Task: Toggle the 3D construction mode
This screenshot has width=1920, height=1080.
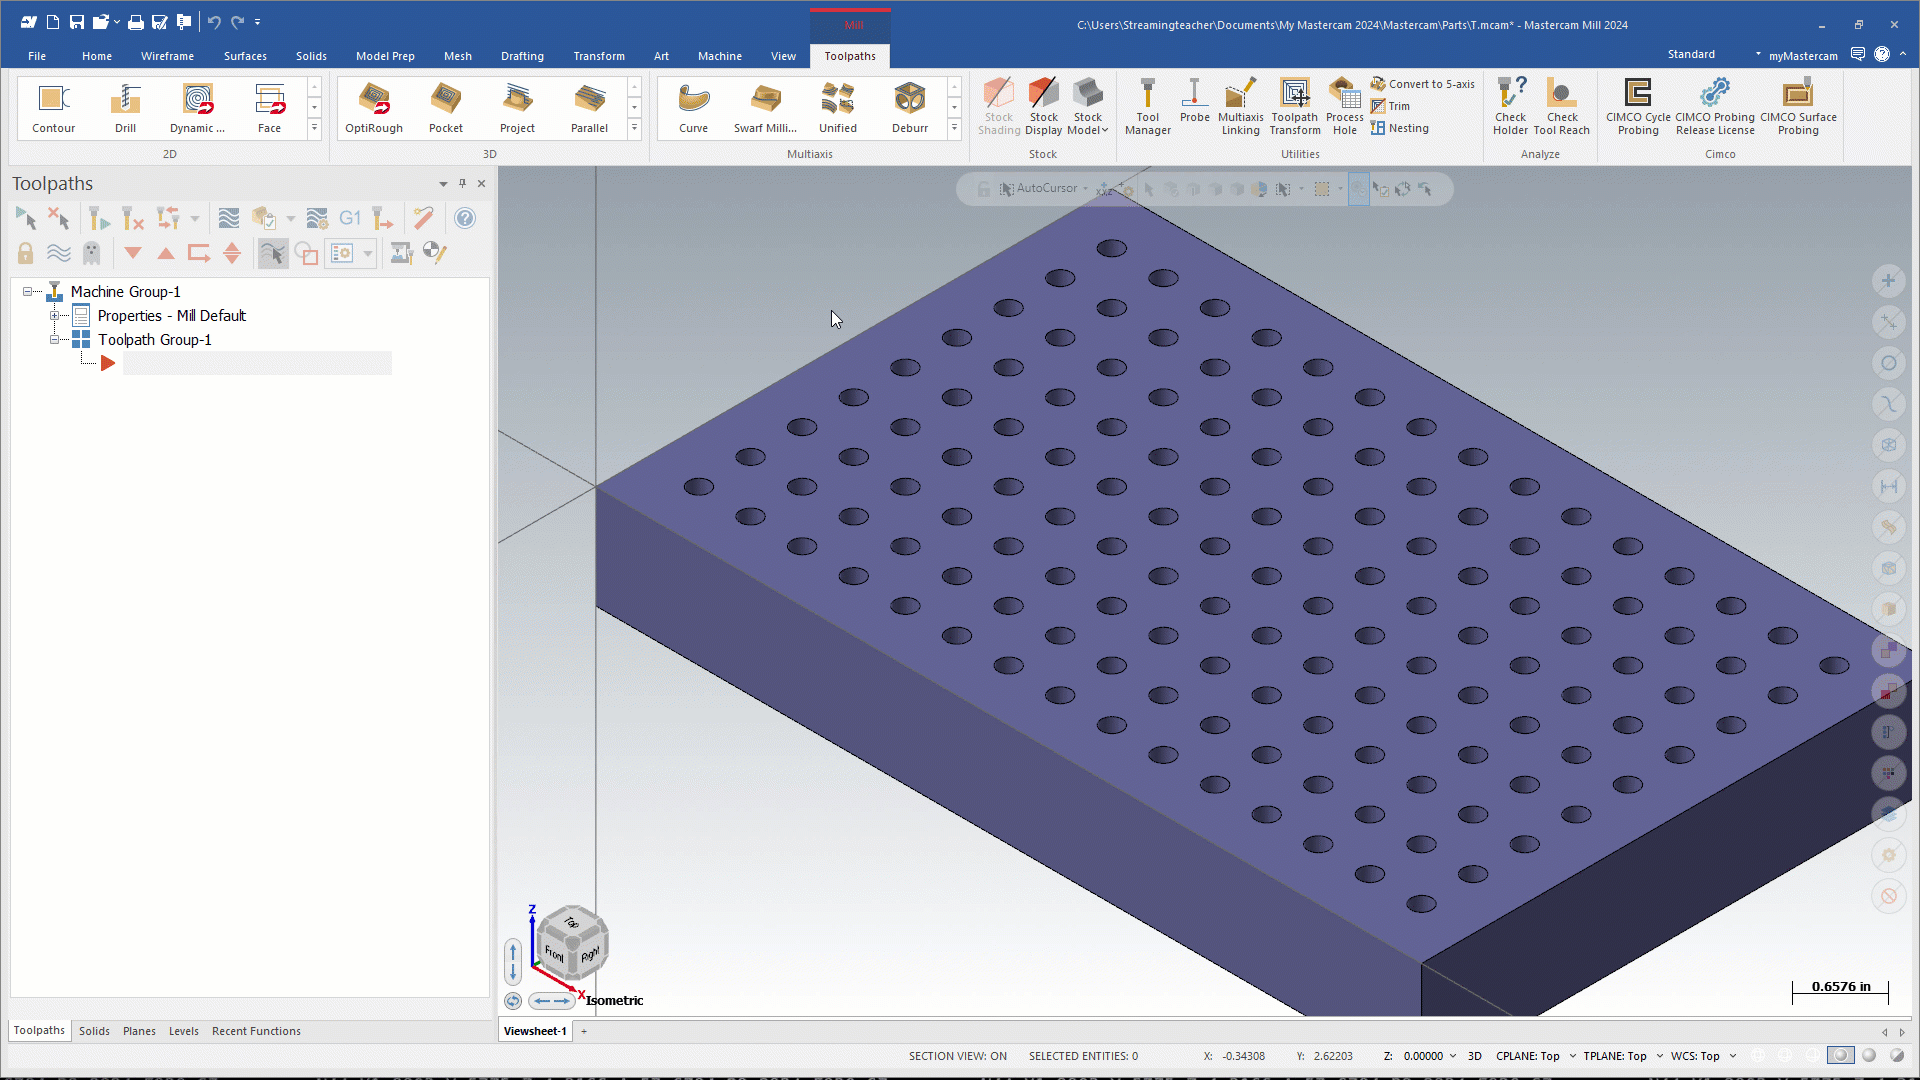Action: 1474,1056
